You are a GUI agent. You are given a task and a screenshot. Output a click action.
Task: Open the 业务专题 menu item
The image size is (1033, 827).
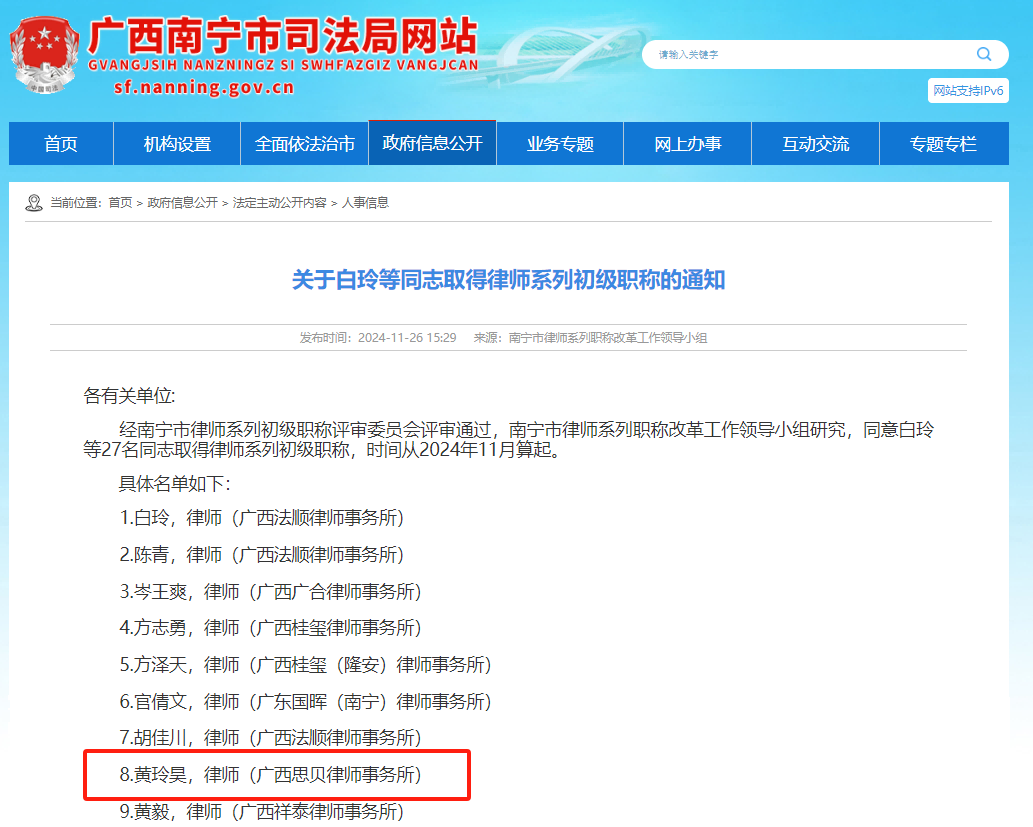coord(559,143)
